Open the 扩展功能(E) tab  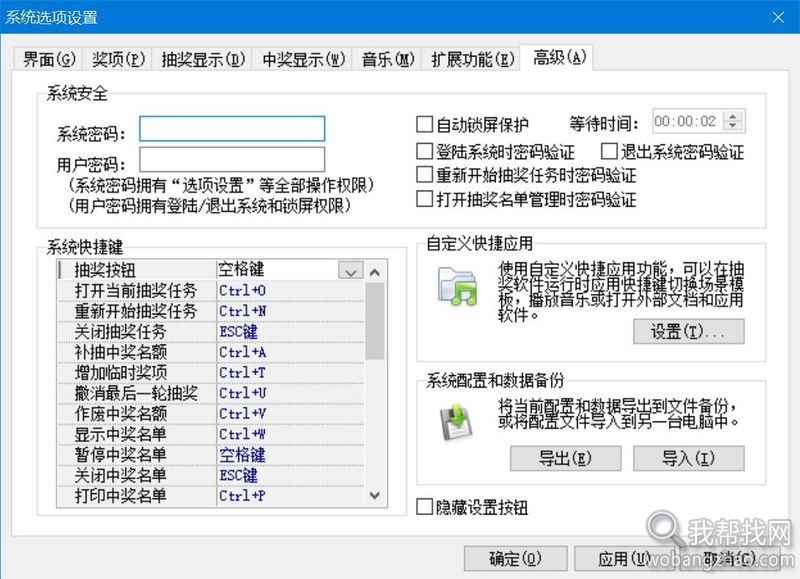coord(470,60)
